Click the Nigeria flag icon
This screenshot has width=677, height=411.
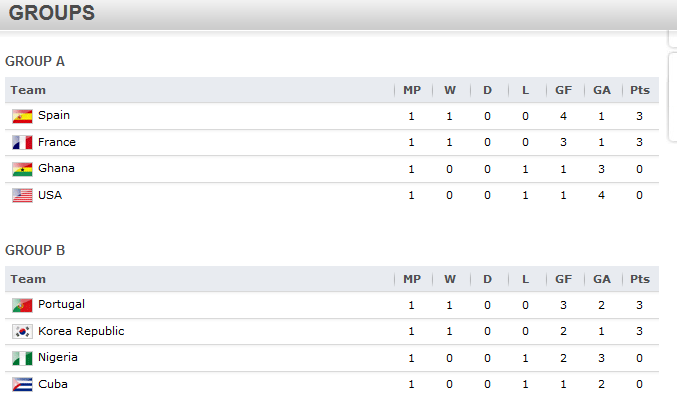[22, 358]
